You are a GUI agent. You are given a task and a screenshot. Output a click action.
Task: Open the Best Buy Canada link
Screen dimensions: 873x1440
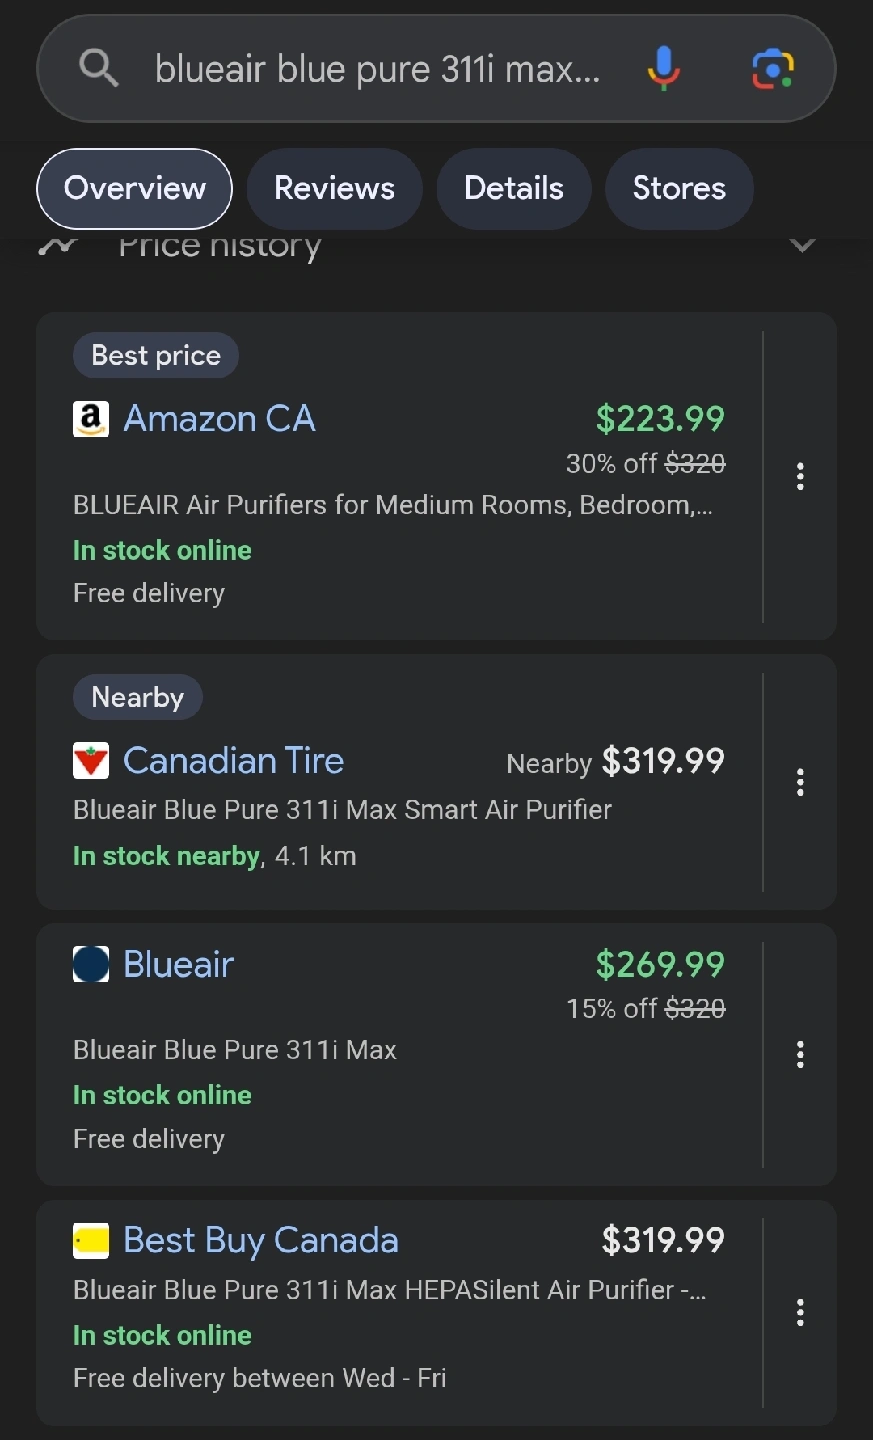tap(260, 1241)
